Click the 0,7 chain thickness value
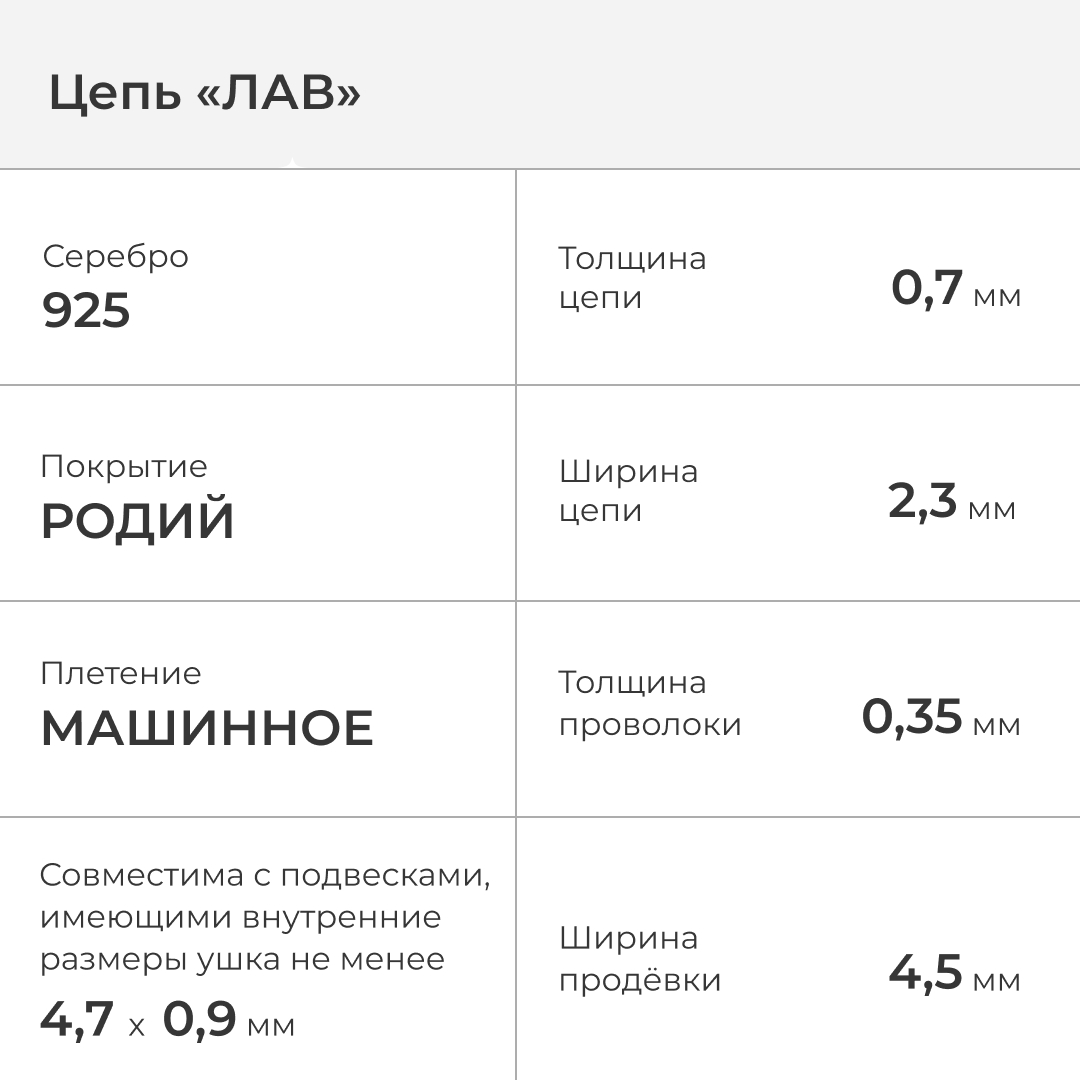1080x1080 pixels. [x=926, y=289]
